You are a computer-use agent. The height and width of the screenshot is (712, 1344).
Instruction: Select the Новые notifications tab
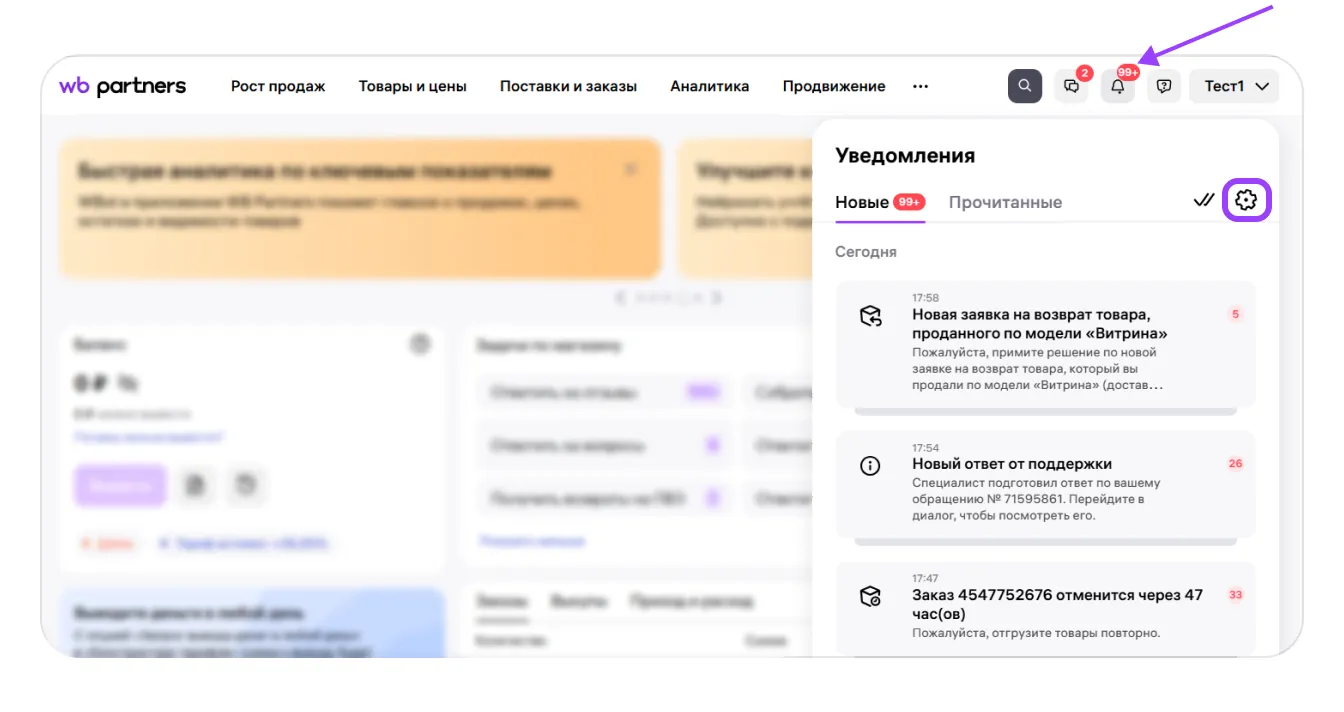[862, 202]
